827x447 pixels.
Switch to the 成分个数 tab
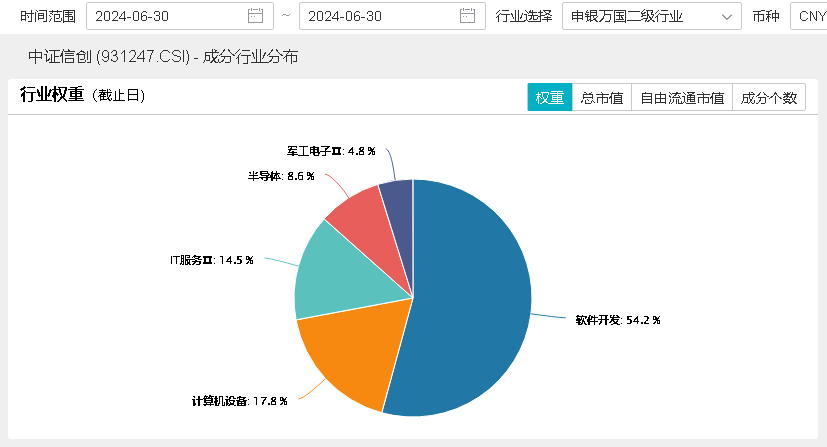[768, 98]
